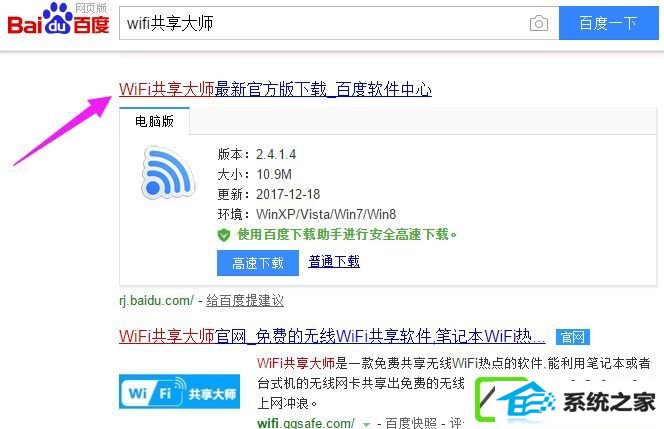Open WiFi共享大师官网 result title
664x429 pixels.
point(332,337)
